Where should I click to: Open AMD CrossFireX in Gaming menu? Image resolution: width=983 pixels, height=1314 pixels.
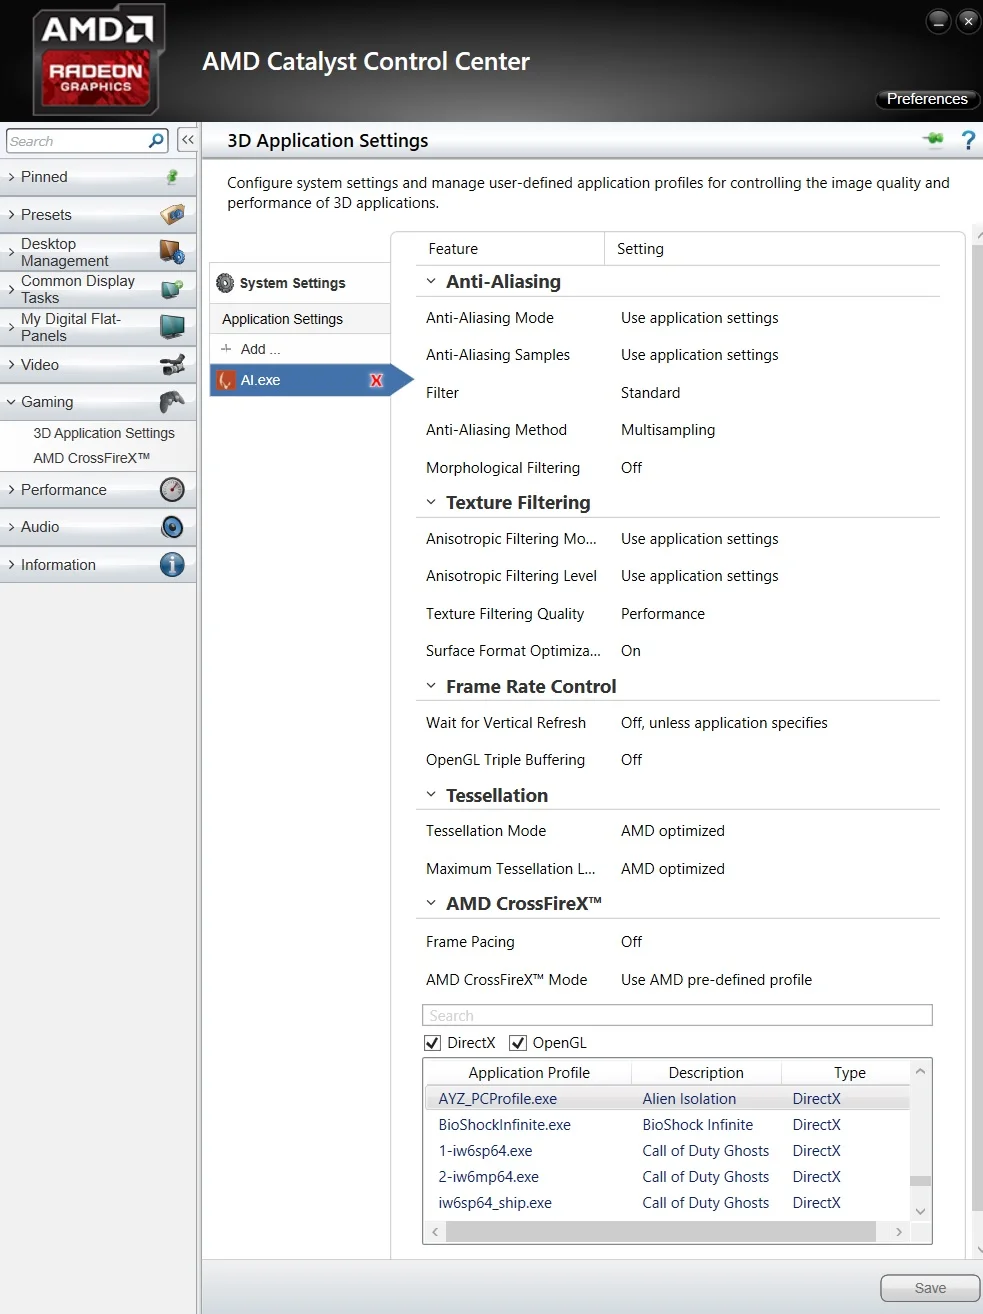pos(91,458)
